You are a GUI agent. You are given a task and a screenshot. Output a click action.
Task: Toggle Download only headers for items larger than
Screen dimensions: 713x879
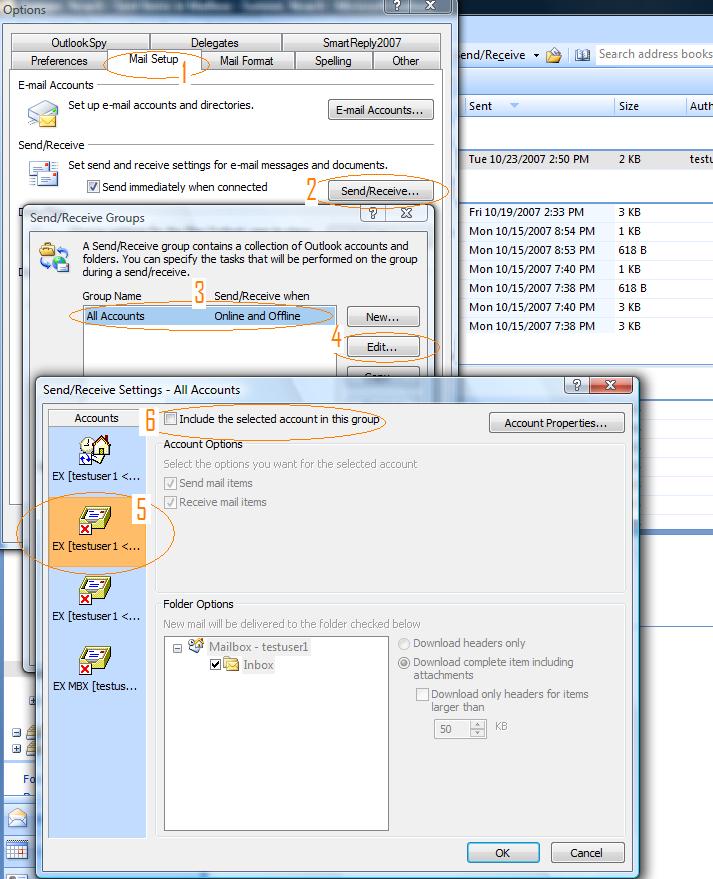[x=422, y=695]
